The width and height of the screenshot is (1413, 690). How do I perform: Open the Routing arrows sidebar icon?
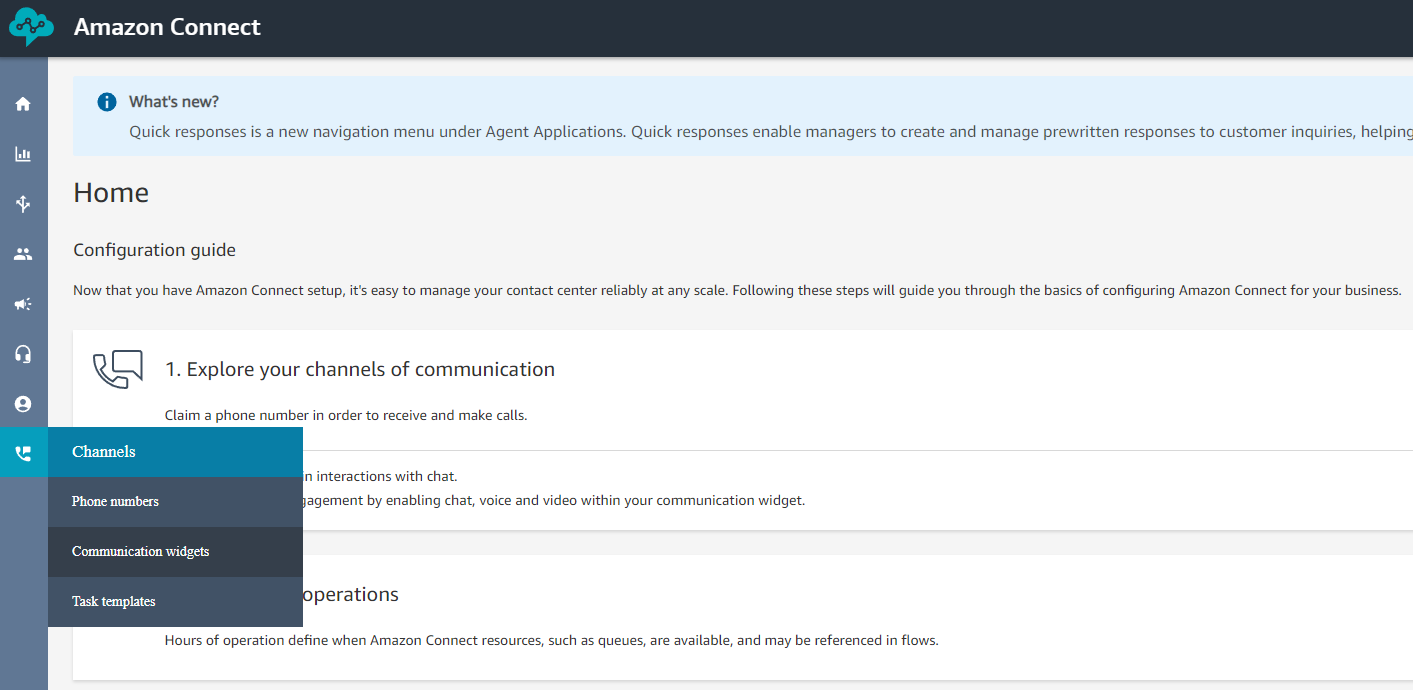point(23,204)
